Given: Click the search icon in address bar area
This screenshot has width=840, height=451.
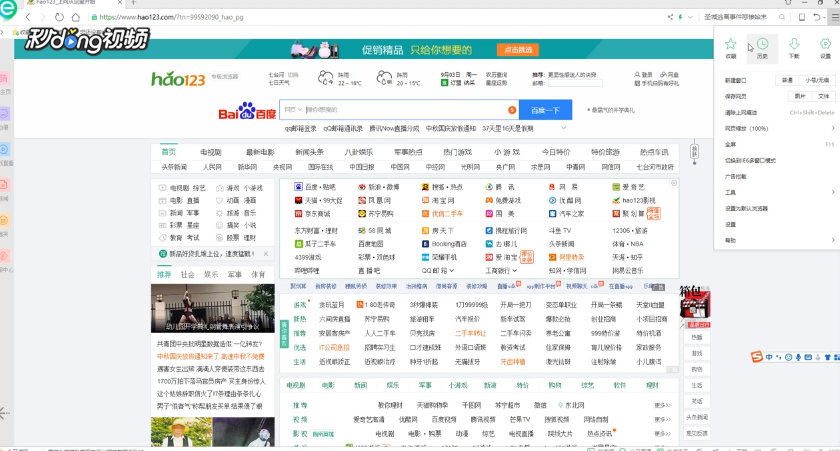Looking at the screenshot, I should pyautogui.click(x=782, y=17).
